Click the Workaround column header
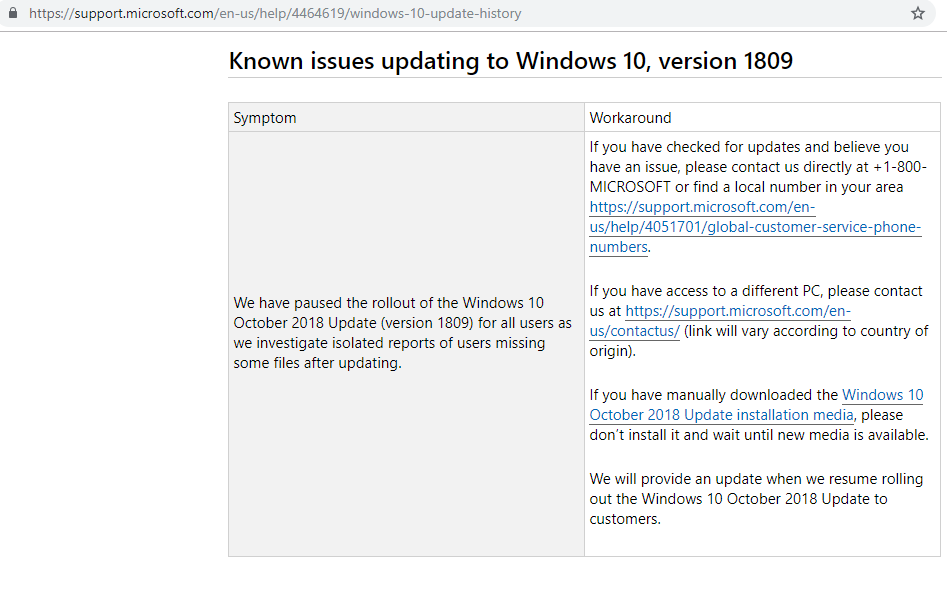 (x=630, y=118)
